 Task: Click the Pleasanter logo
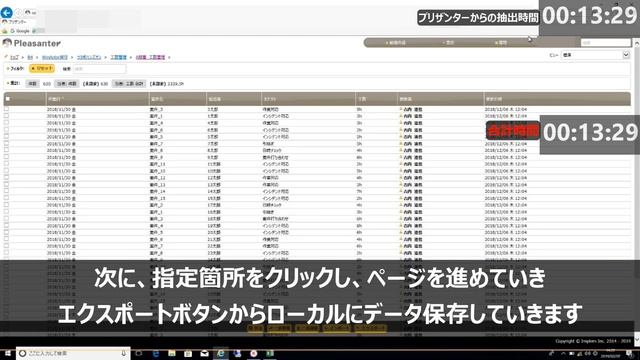(x=32, y=43)
